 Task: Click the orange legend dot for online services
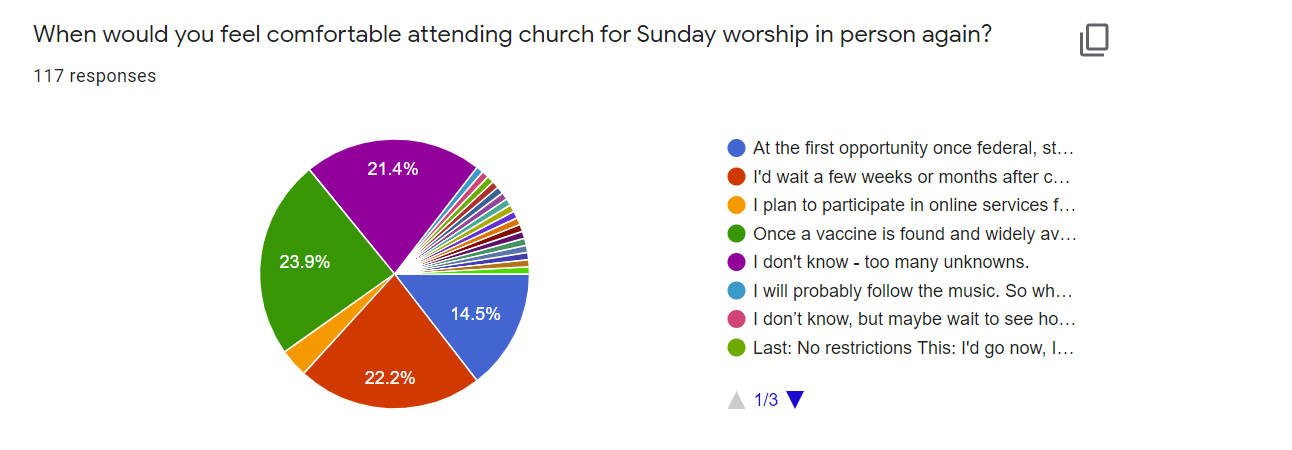click(x=736, y=205)
